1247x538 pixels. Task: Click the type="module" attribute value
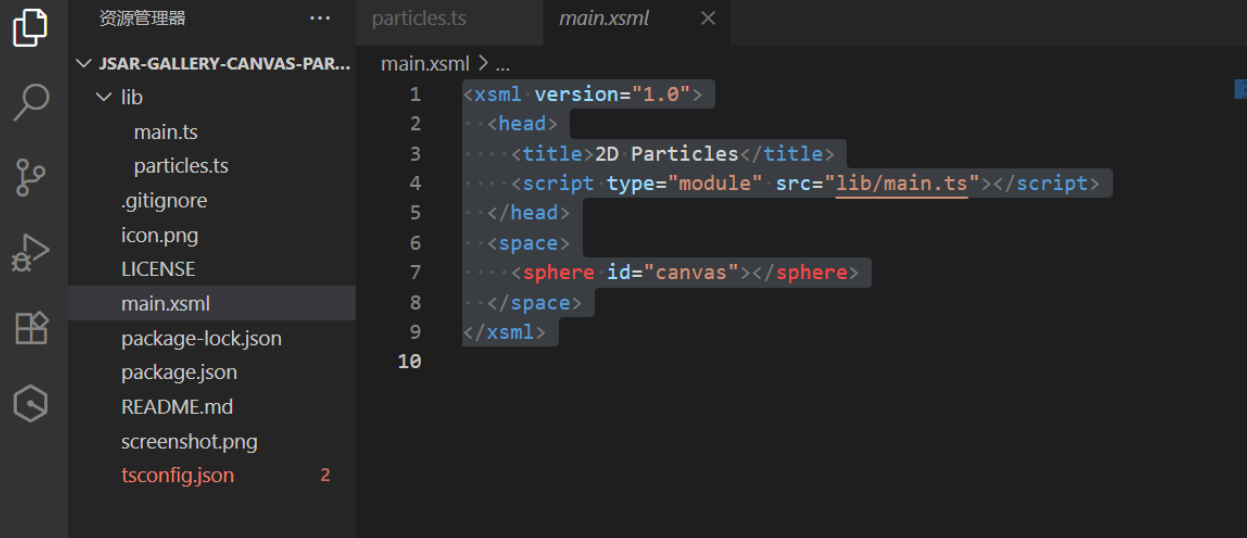click(x=716, y=183)
